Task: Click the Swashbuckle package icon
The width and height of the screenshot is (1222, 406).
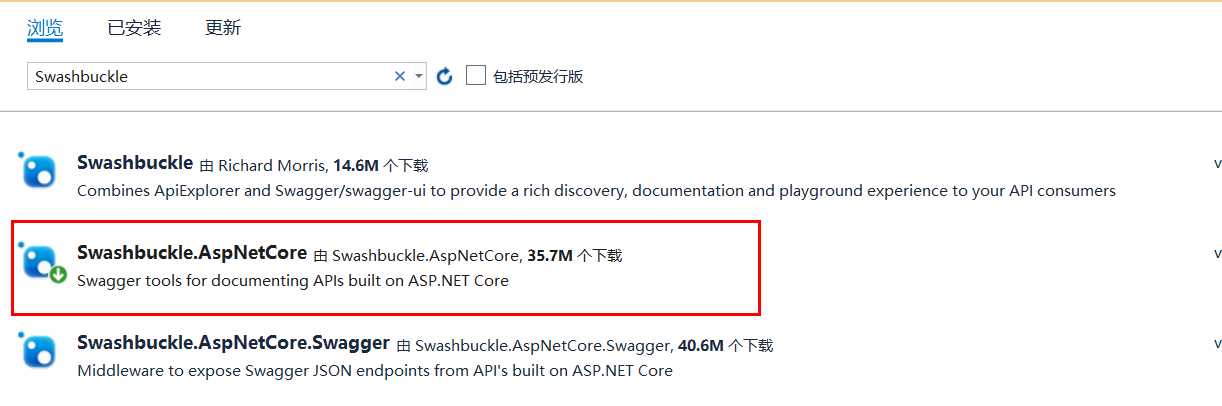Action: coord(39,170)
